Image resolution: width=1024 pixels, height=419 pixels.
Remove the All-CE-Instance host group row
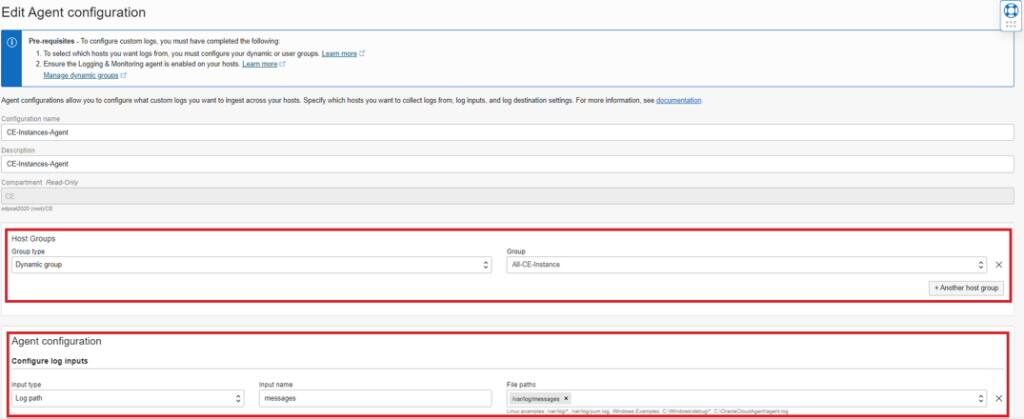tap(998, 265)
